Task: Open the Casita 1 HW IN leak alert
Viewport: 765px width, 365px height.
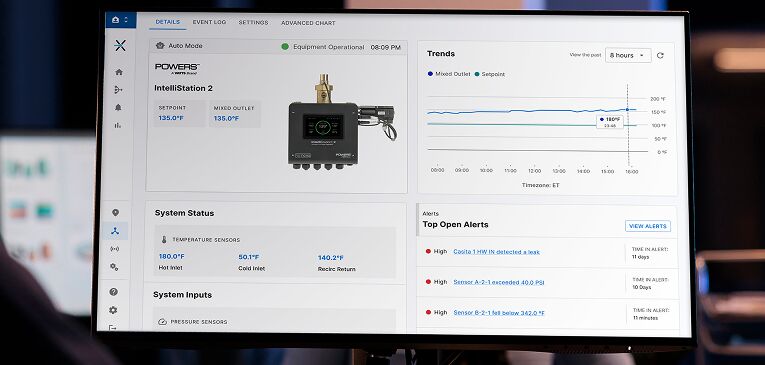Action: click(x=496, y=252)
